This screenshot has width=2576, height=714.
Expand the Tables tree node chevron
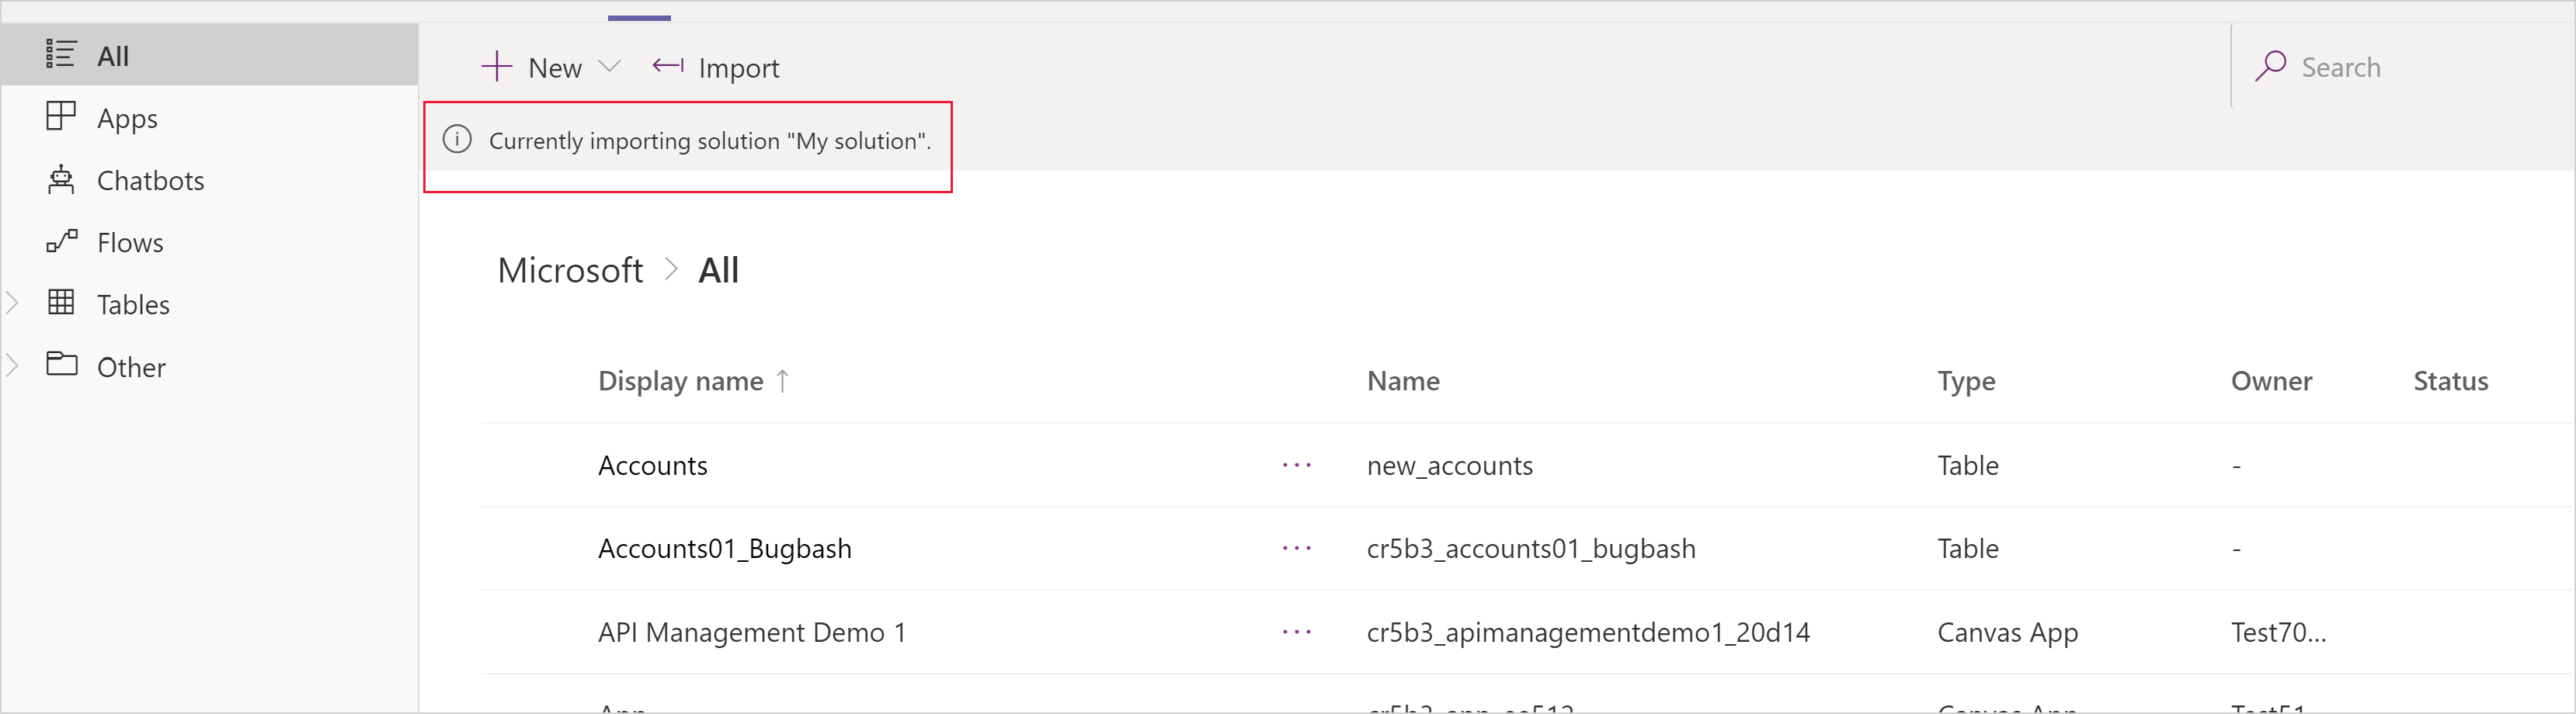tap(13, 303)
